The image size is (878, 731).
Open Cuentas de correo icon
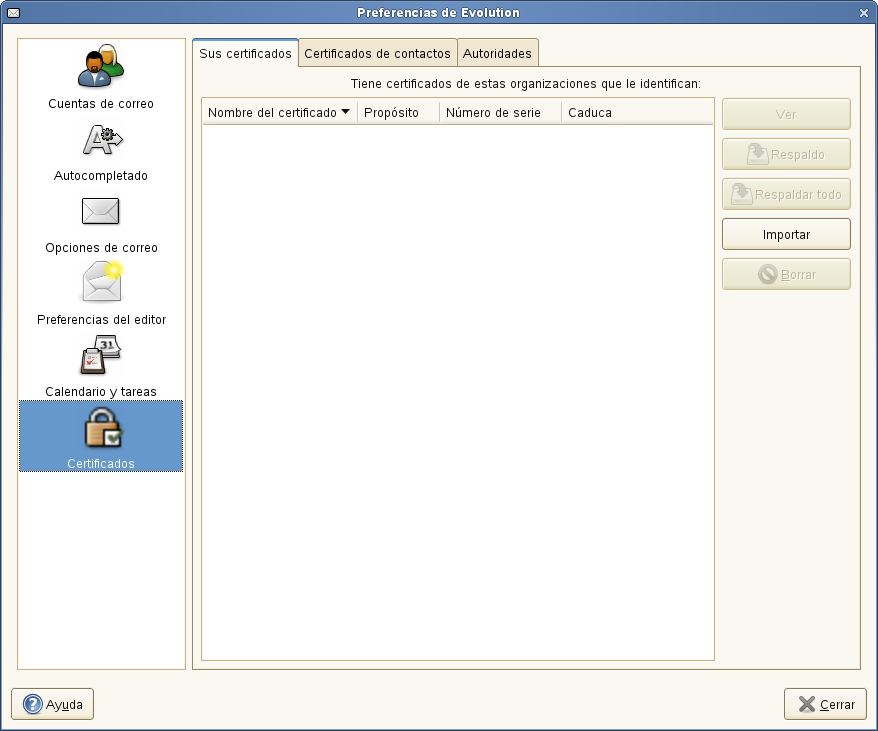101,66
